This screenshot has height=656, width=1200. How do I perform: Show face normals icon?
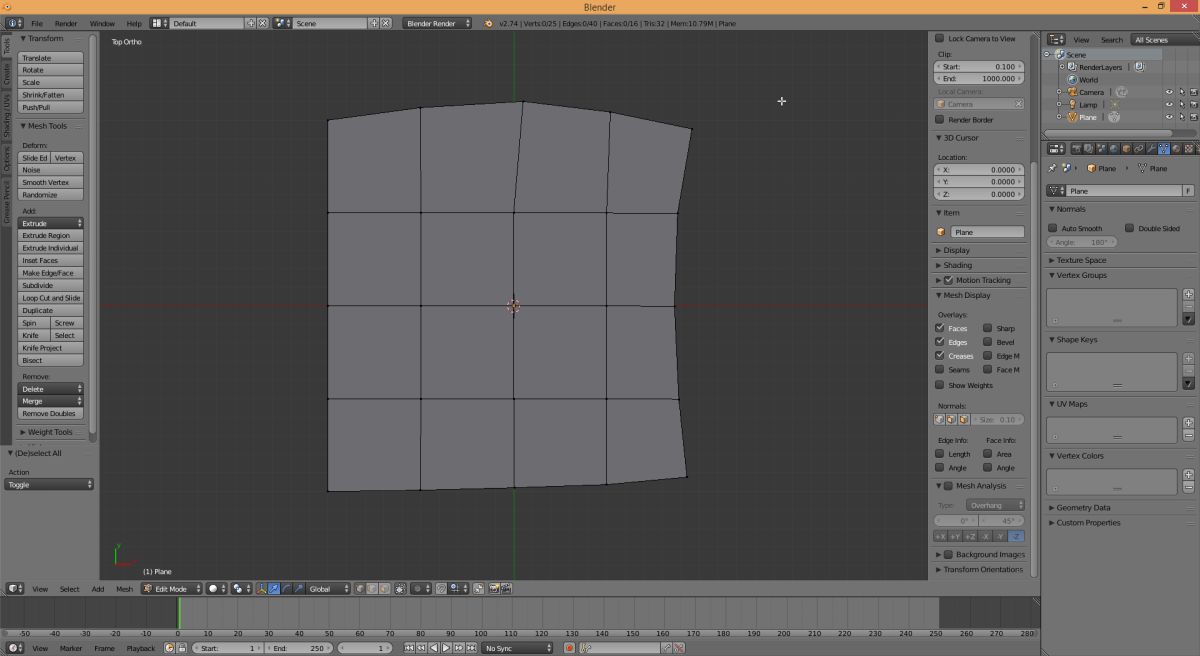point(963,419)
